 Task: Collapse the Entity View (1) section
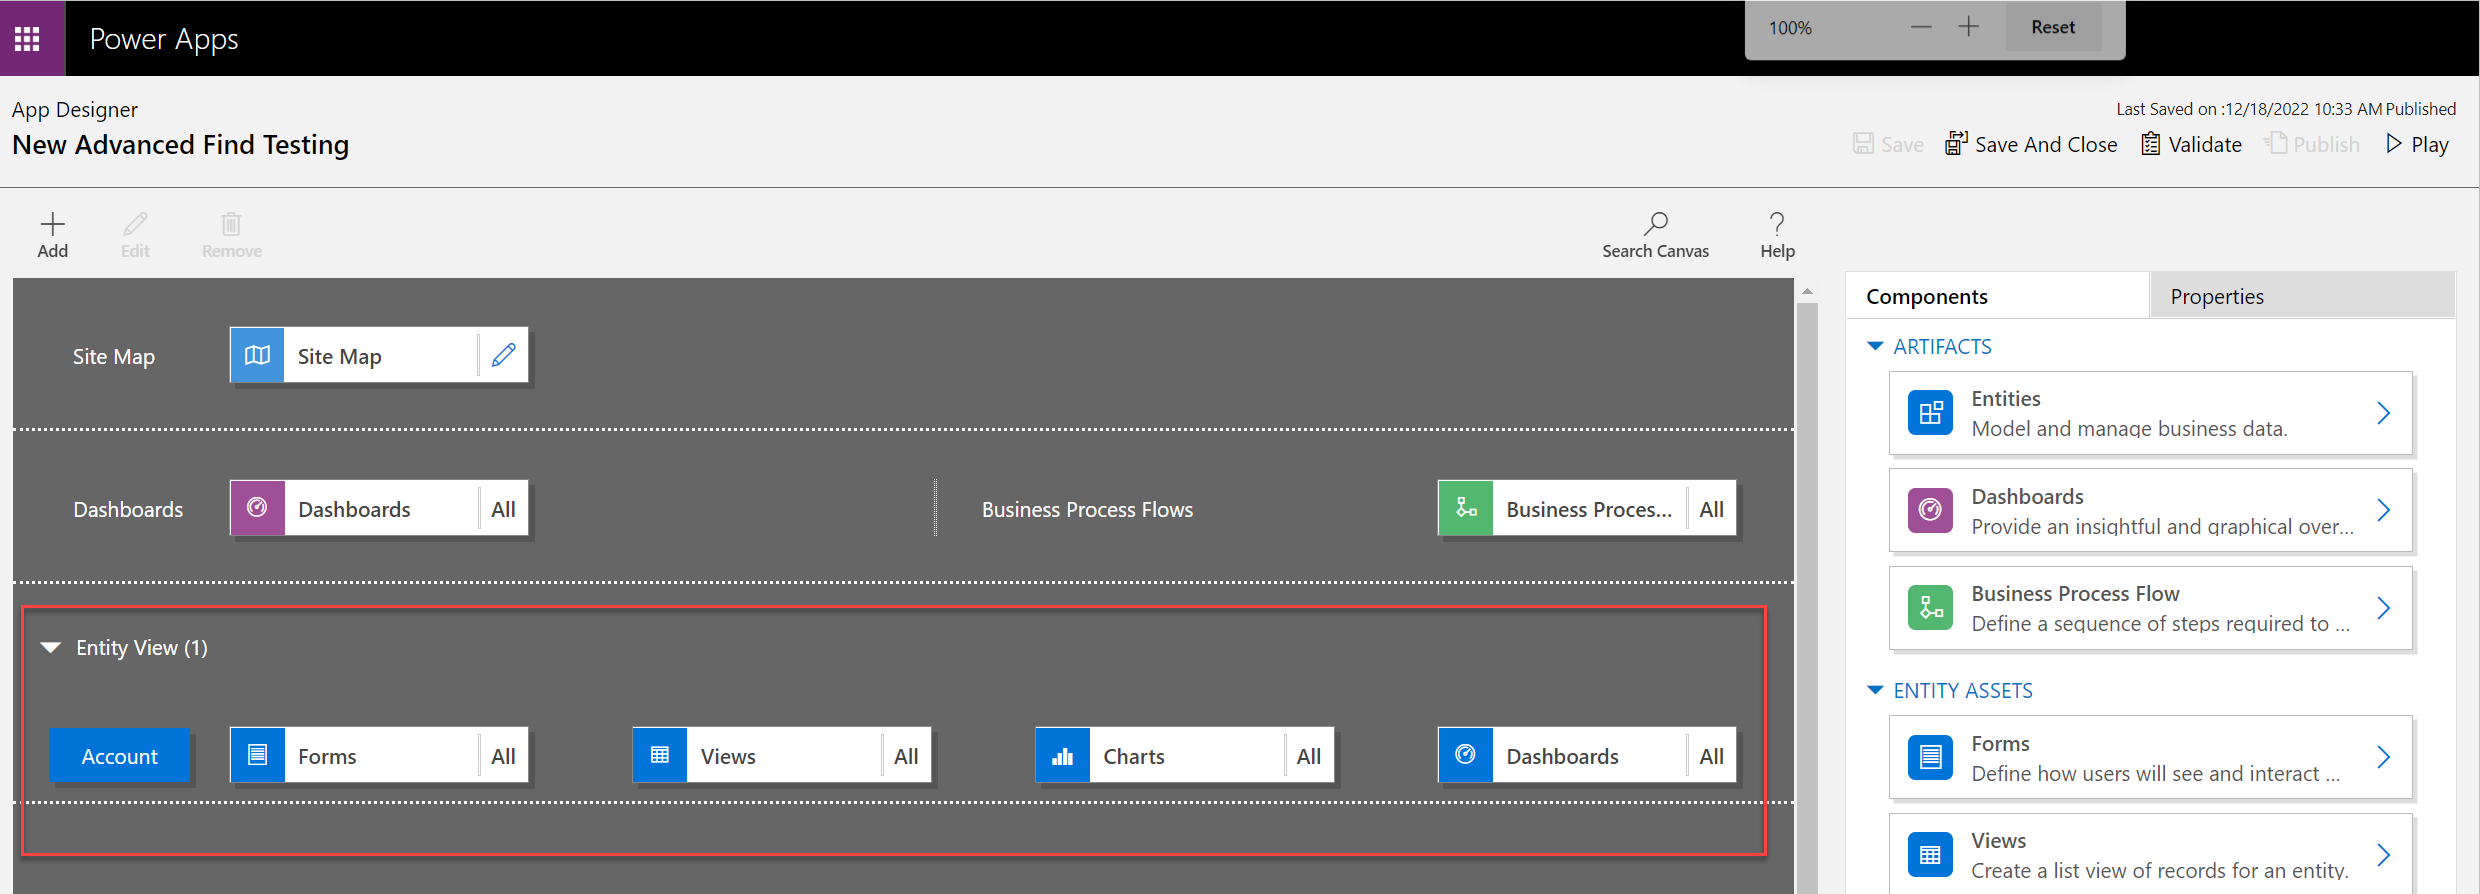[51, 648]
